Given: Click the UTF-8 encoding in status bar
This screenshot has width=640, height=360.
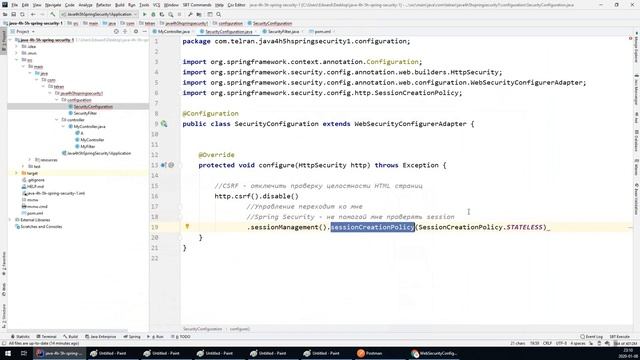Looking at the screenshot, I should 561,343.
